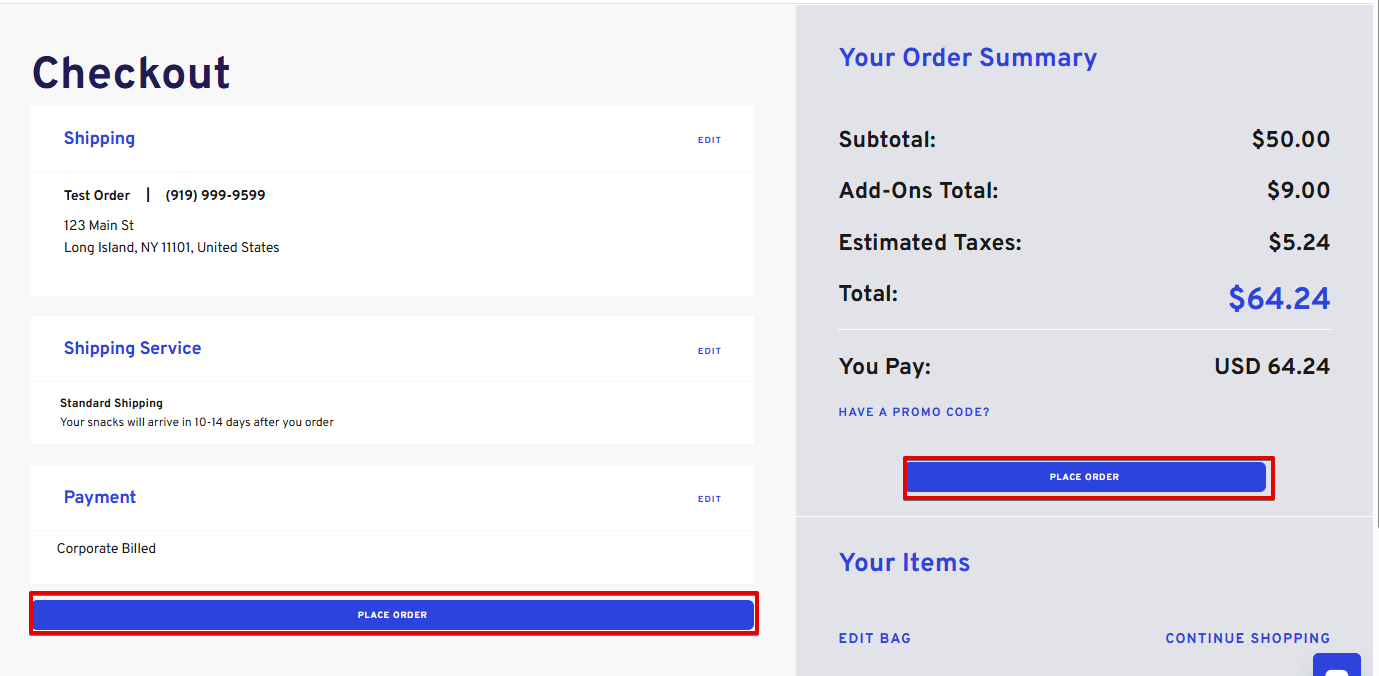The image size is (1379, 676).
Task: Click the Your Items heading
Action: pyautogui.click(x=904, y=563)
